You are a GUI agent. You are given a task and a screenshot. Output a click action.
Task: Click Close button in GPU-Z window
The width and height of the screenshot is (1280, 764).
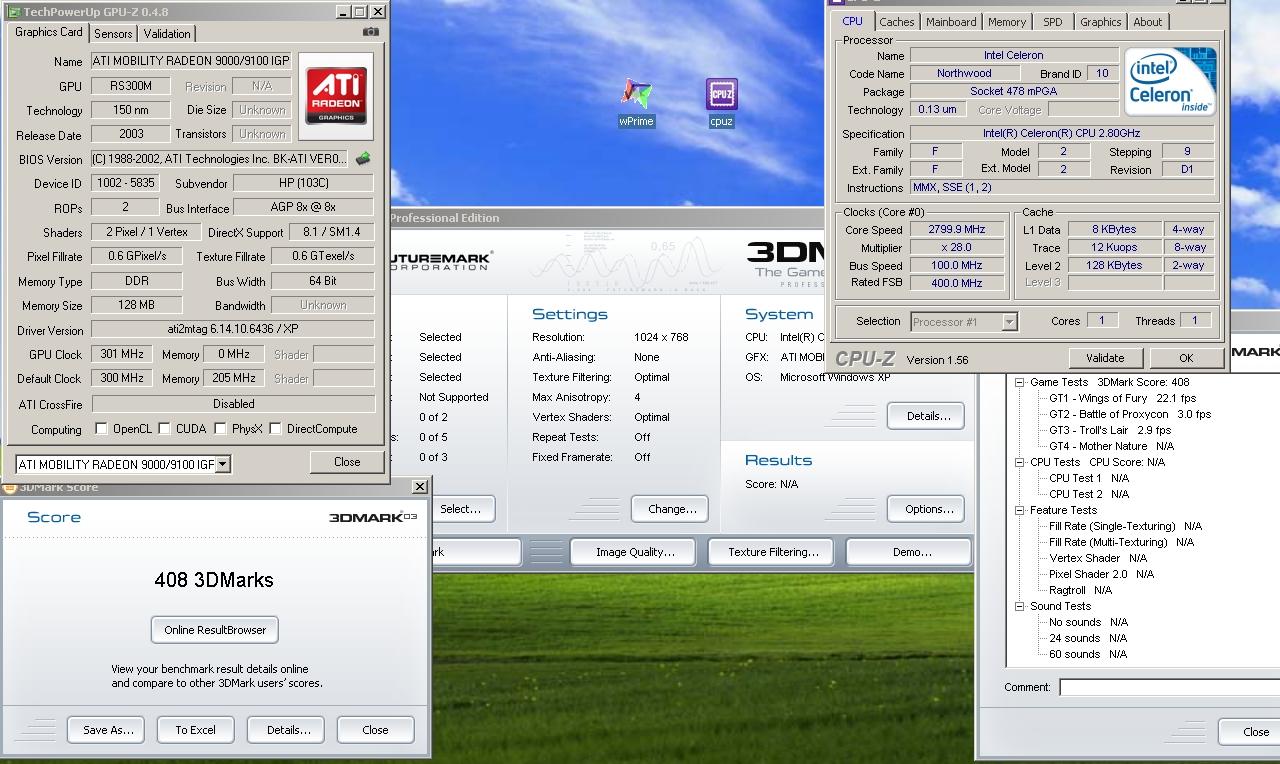347,462
